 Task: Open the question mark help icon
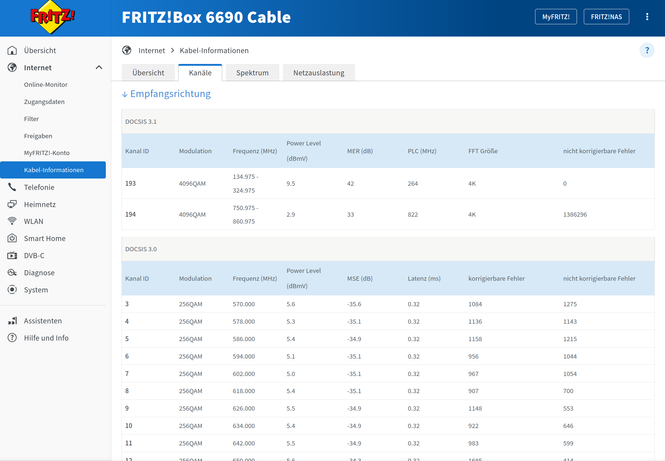tap(647, 50)
